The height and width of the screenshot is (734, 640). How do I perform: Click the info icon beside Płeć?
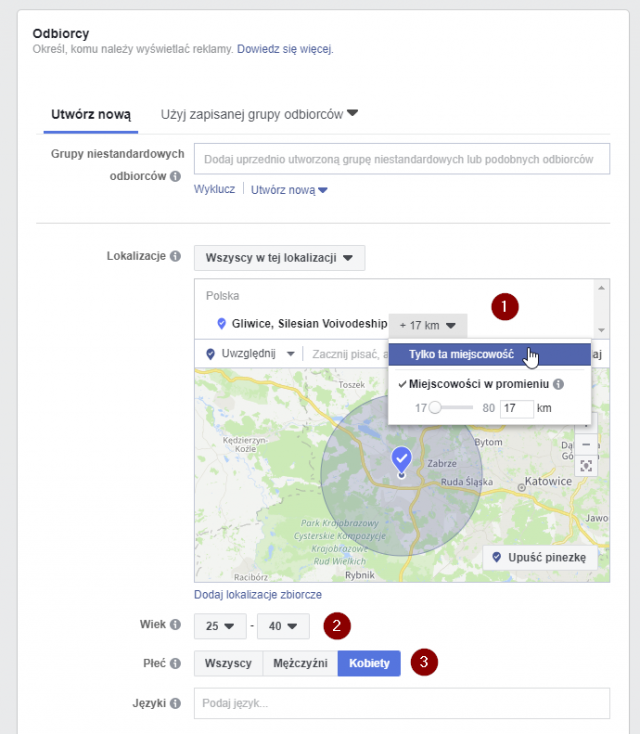click(175, 662)
